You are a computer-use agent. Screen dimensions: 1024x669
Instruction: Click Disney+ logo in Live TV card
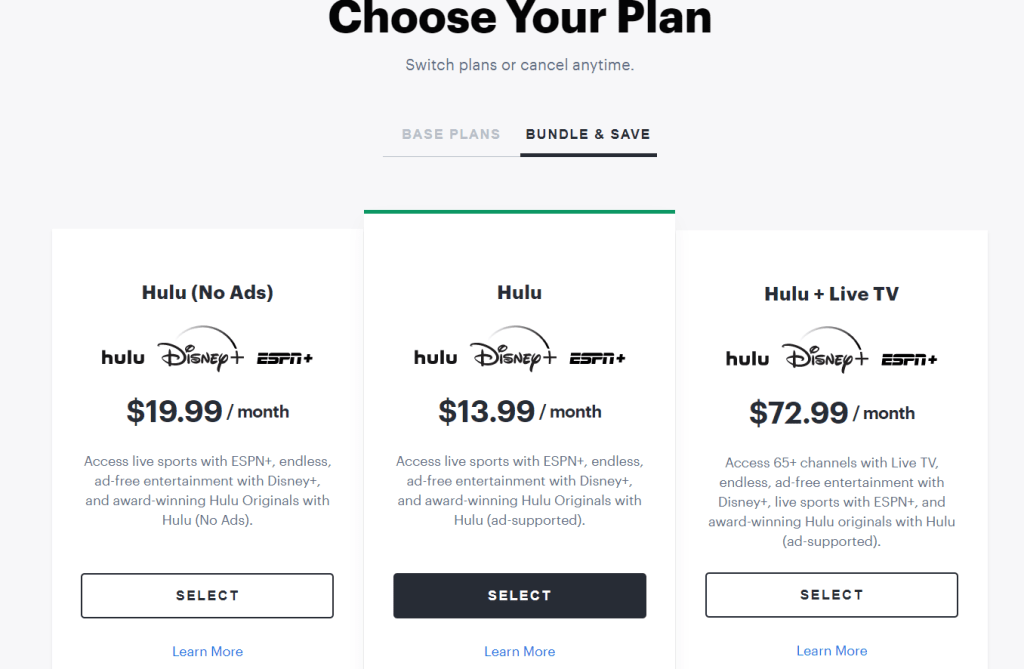pyautogui.click(x=824, y=351)
